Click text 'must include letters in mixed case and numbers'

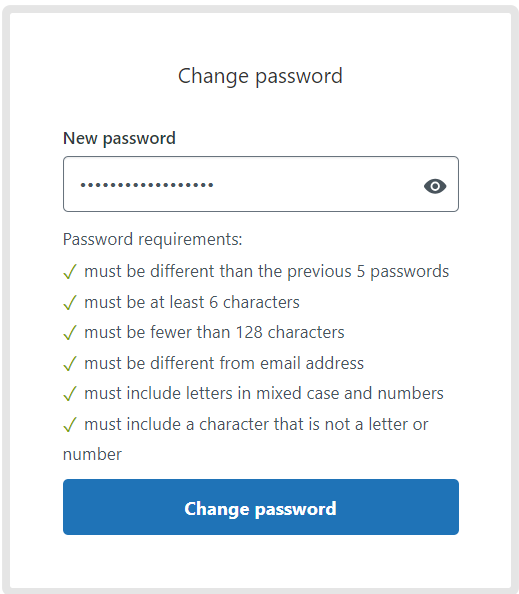[264, 394]
